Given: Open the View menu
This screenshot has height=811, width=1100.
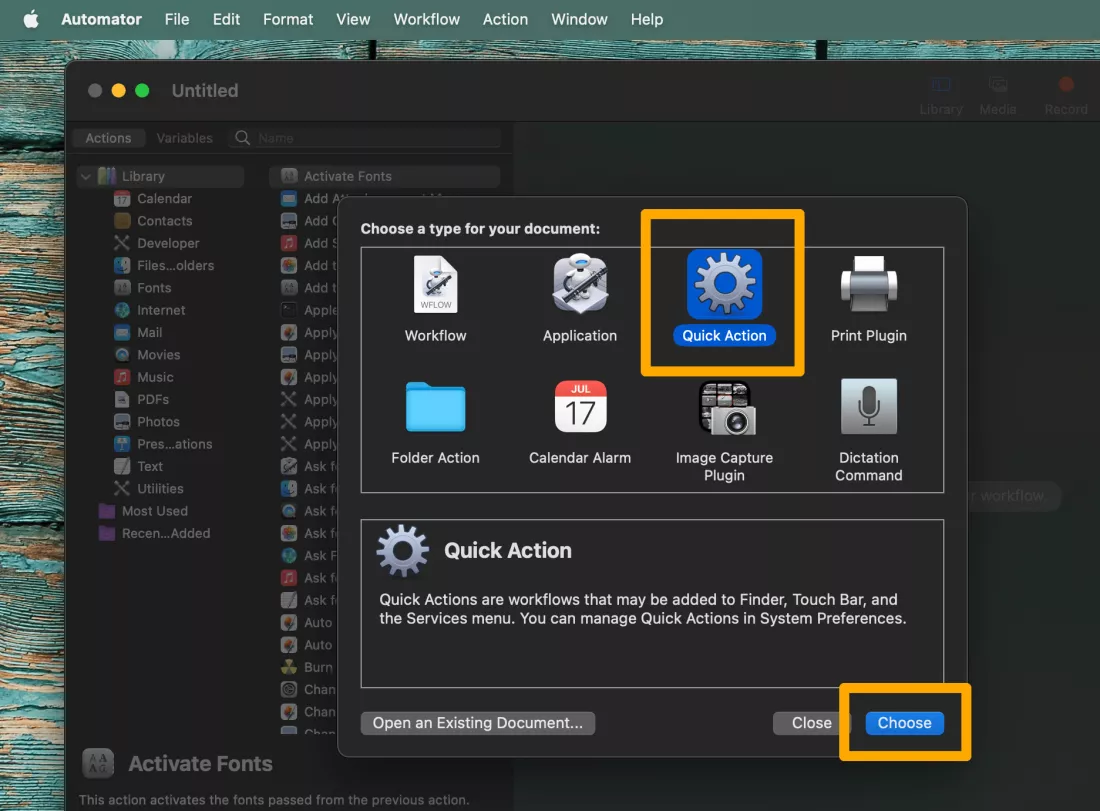Looking at the screenshot, I should tap(353, 19).
